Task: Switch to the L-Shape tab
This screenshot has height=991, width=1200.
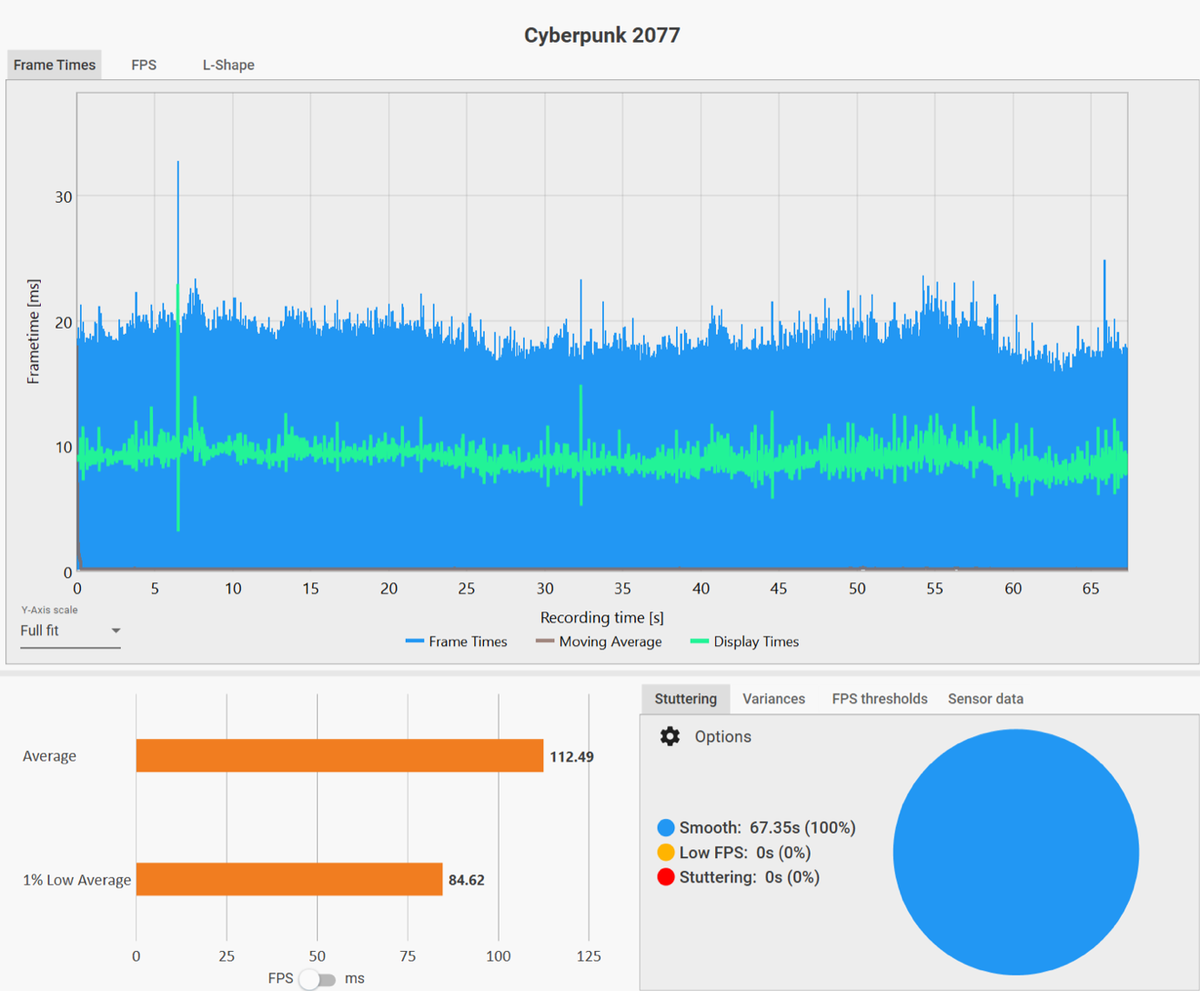Action: coord(228,65)
